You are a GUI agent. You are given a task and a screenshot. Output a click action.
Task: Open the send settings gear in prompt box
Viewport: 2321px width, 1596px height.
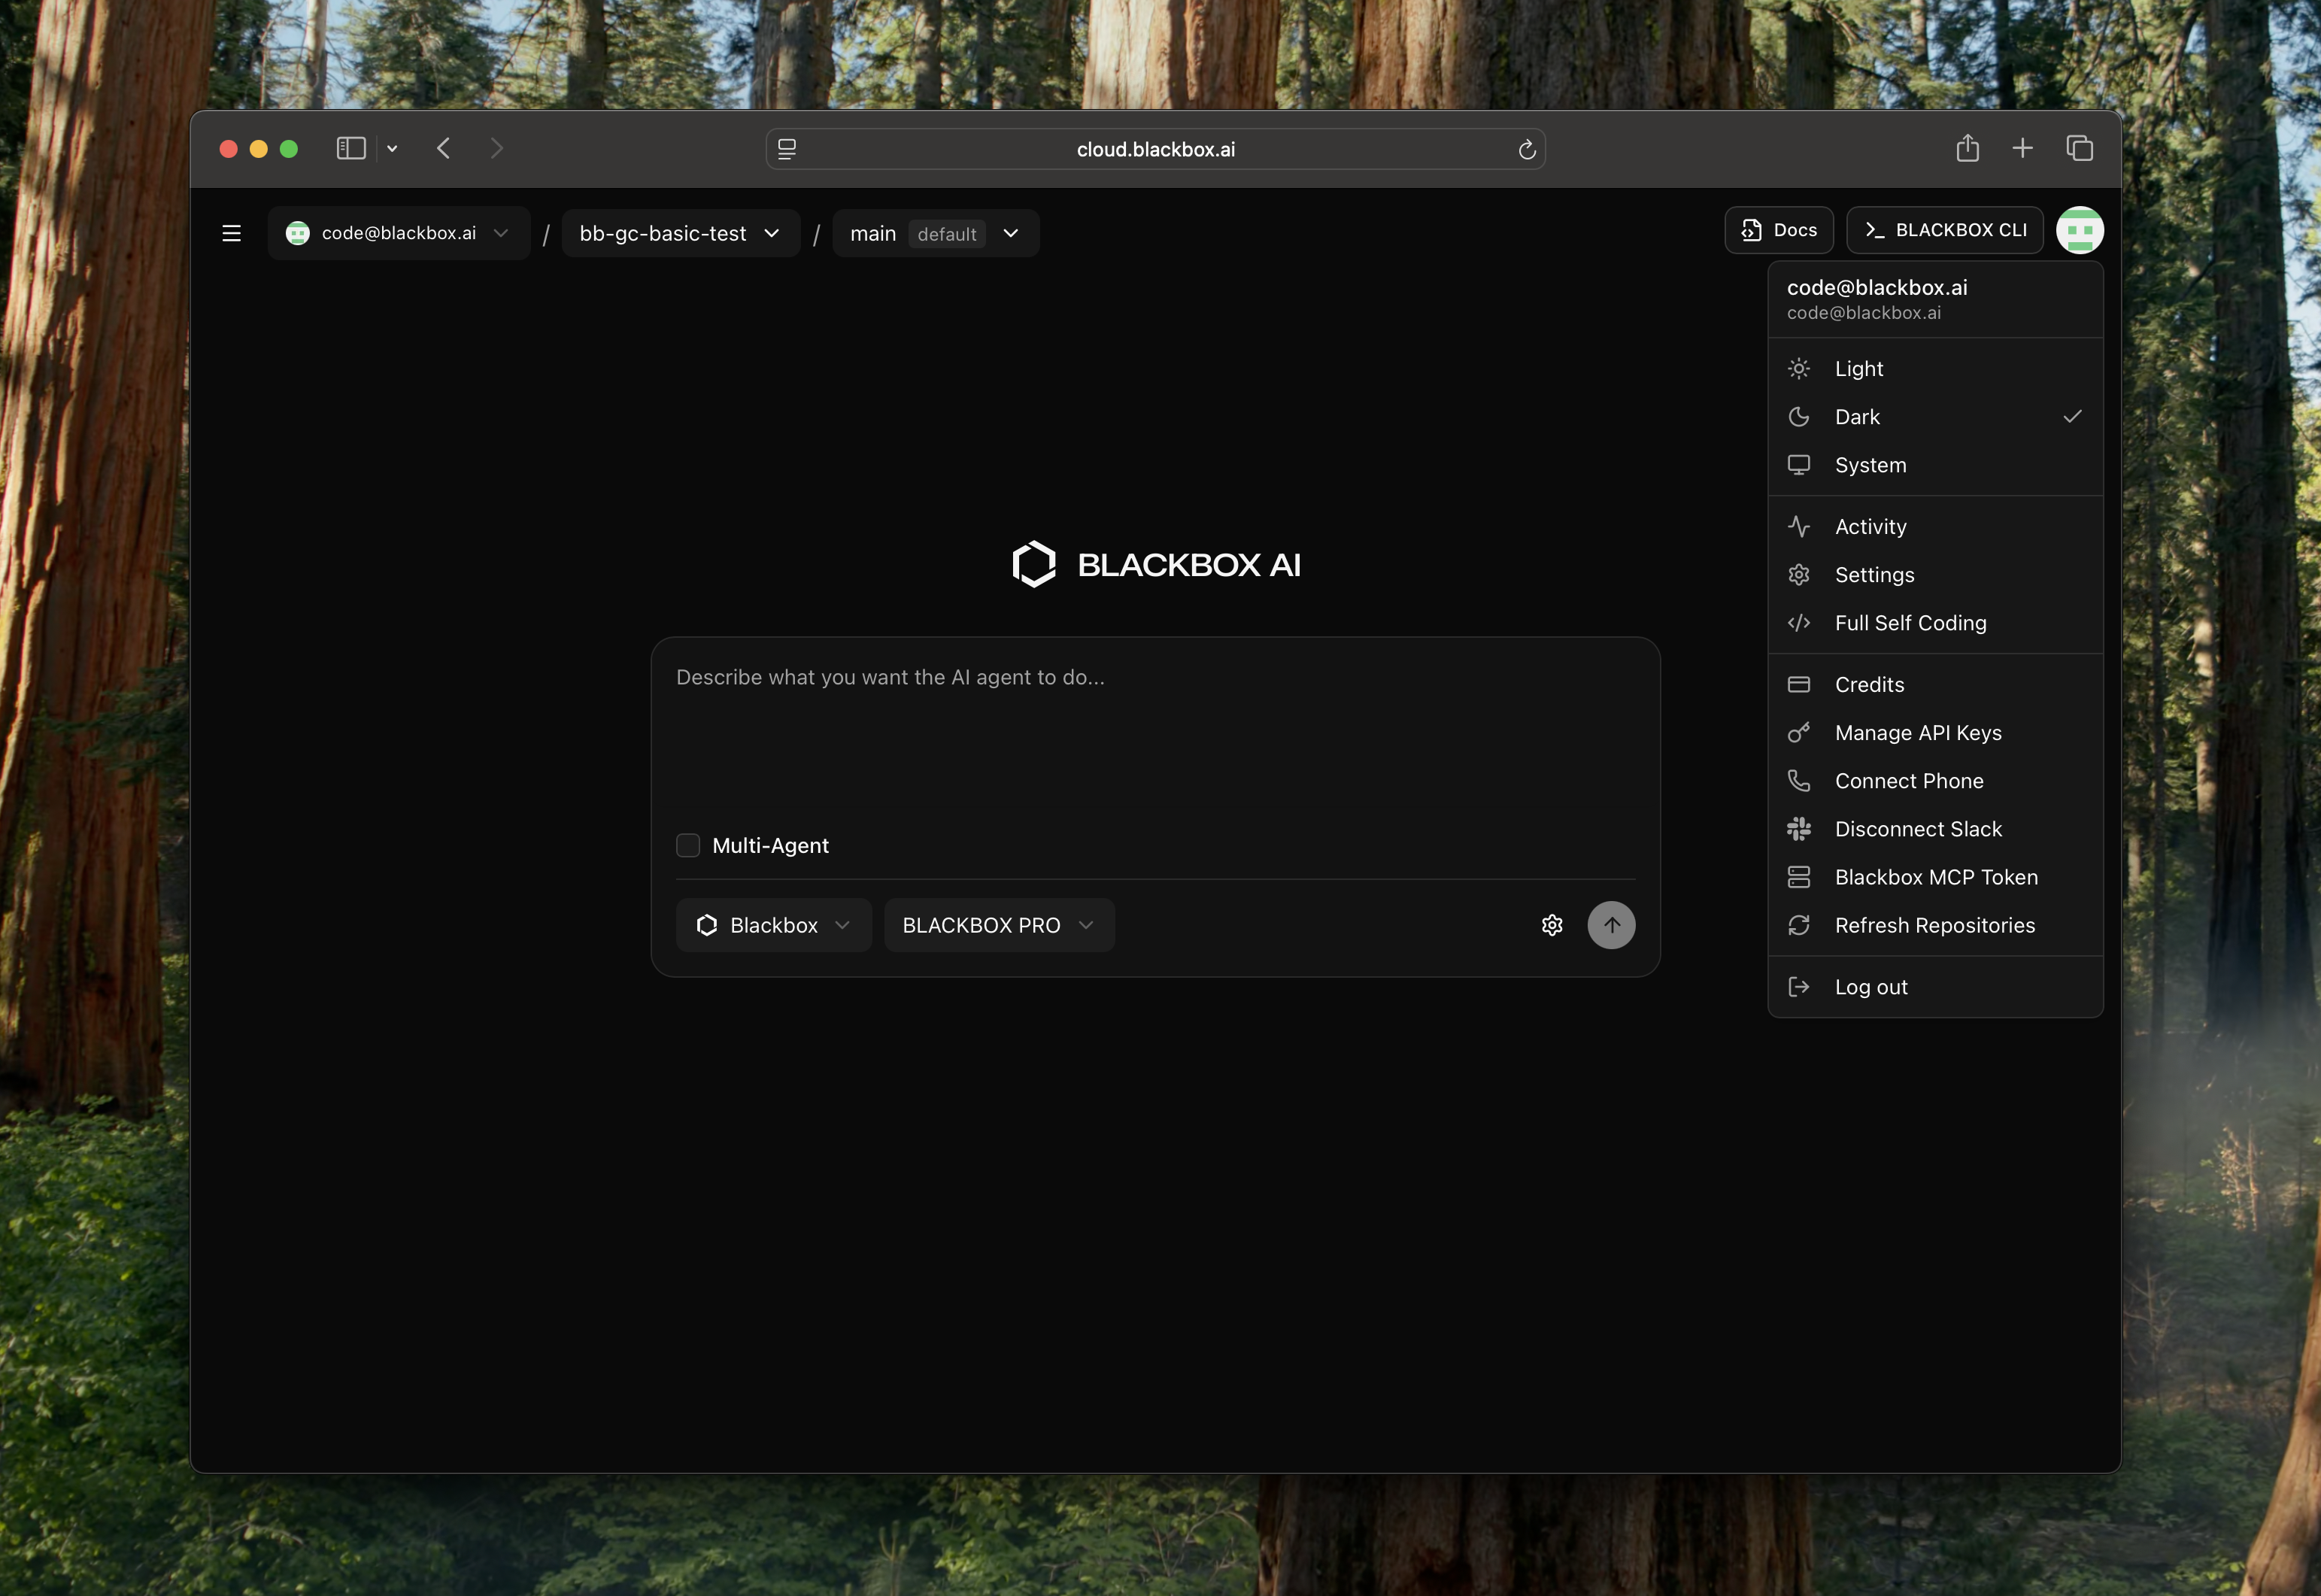1551,925
